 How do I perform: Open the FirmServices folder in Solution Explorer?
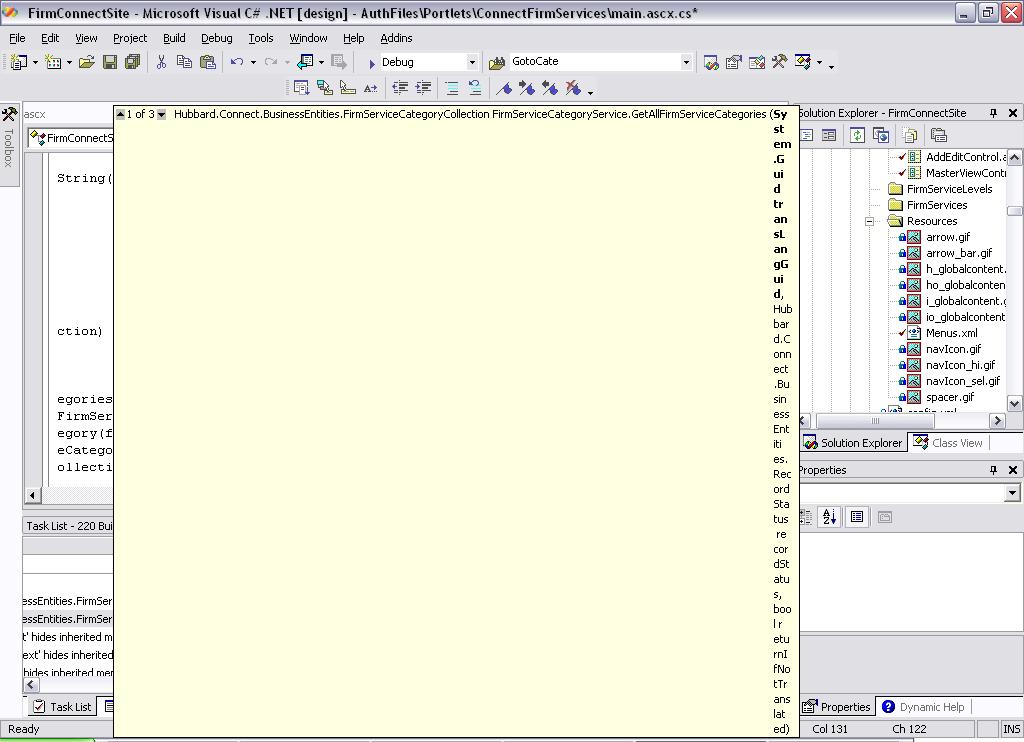tap(936, 205)
